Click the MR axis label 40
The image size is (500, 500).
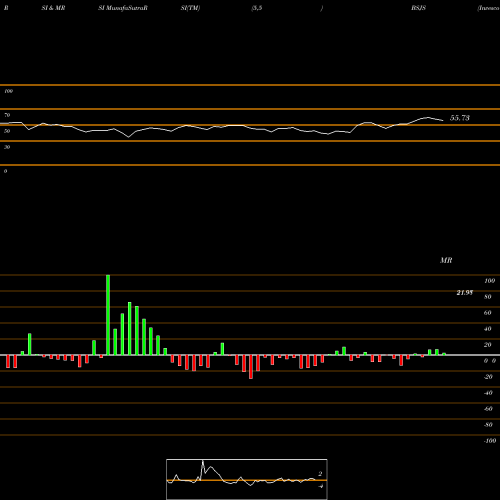[488, 329]
